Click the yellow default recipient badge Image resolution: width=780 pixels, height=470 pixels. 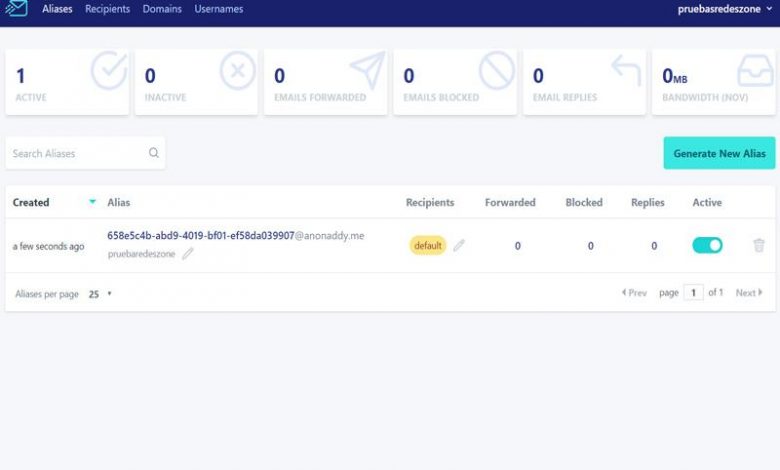pos(428,245)
